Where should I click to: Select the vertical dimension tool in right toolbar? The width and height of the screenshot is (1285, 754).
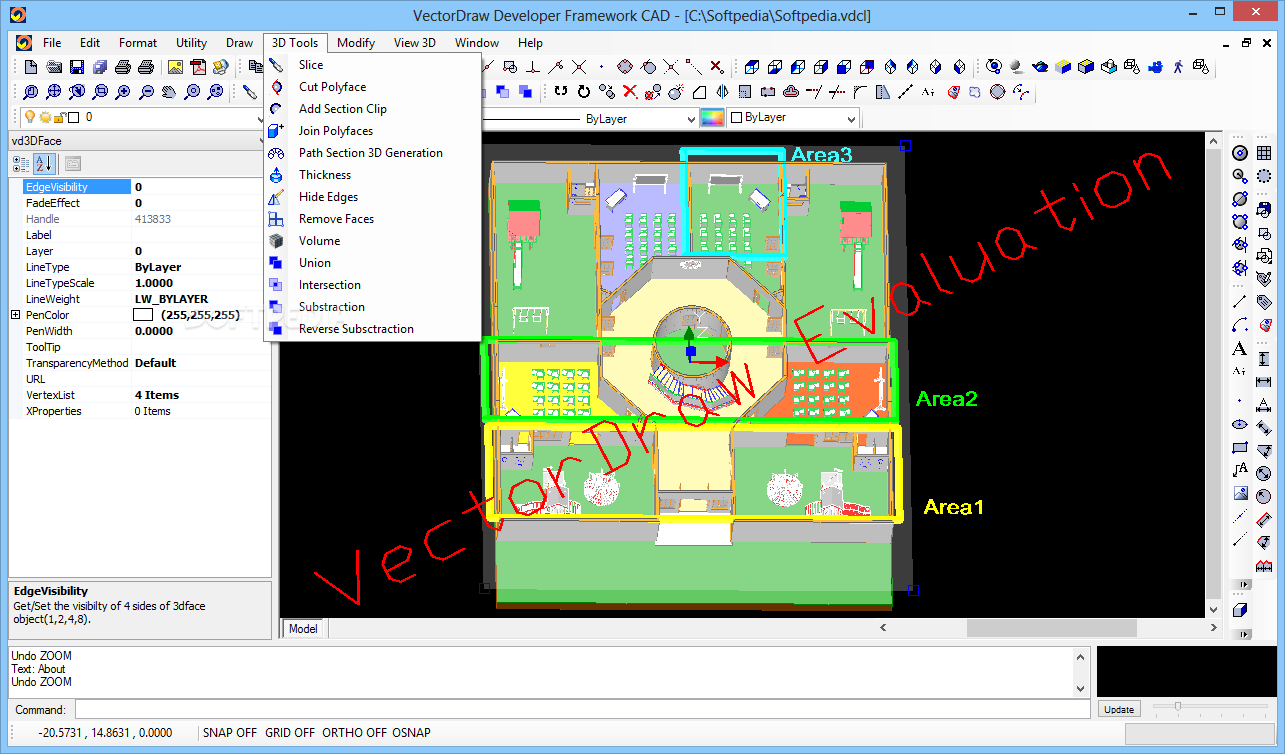pyautogui.click(x=1264, y=358)
